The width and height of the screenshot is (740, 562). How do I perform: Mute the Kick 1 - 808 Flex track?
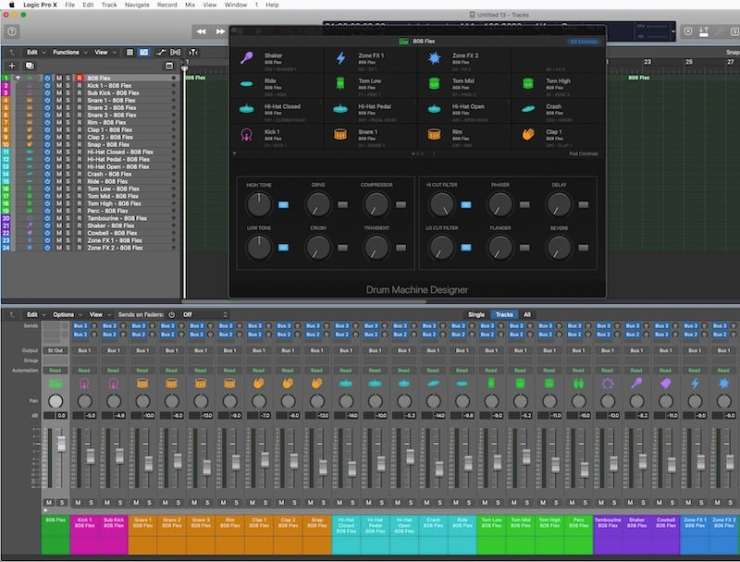point(59,86)
